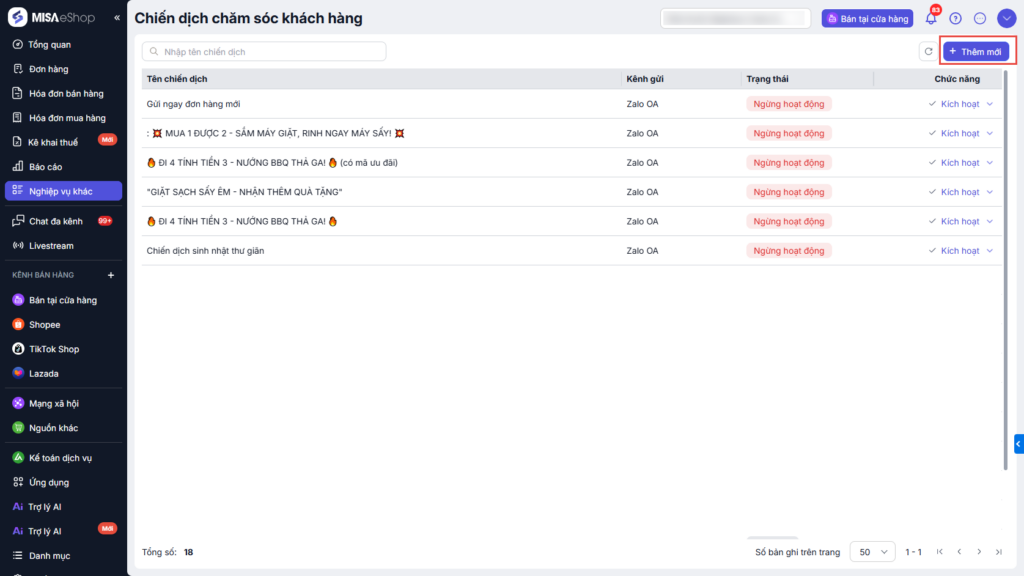Go to last page
The width and height of the screenshot is (1024, 576).
(999, 552)
